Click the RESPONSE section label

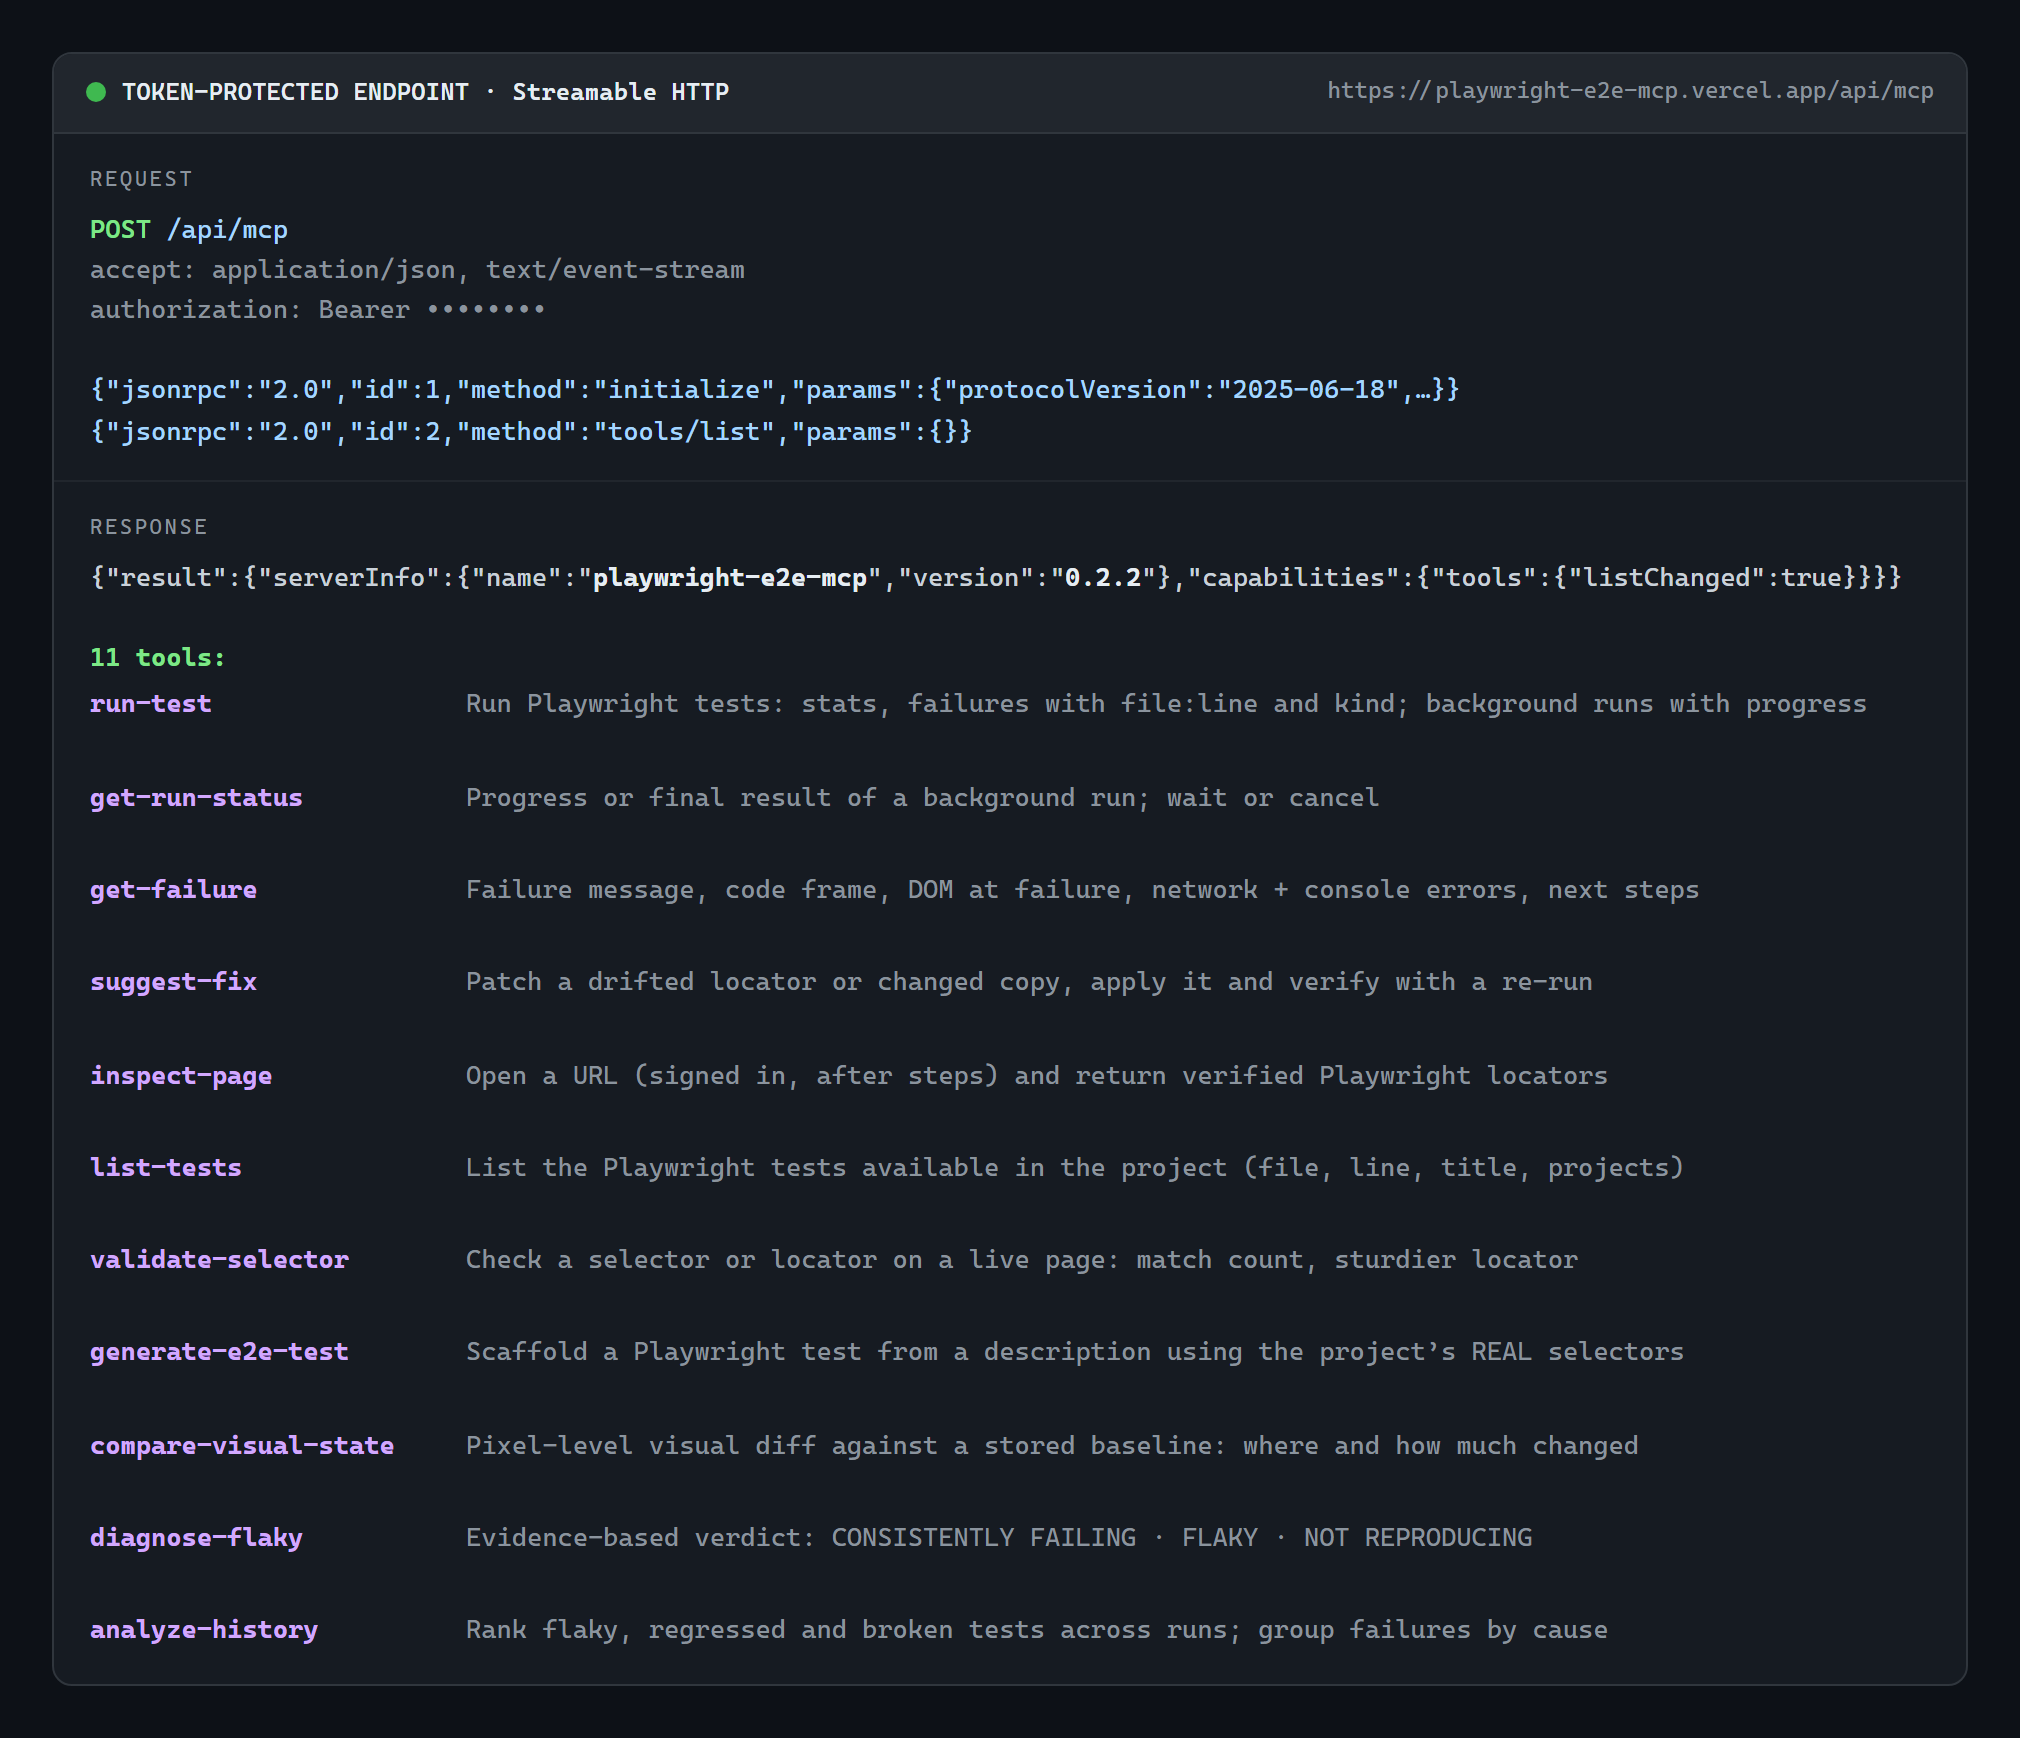pos(149,527)
